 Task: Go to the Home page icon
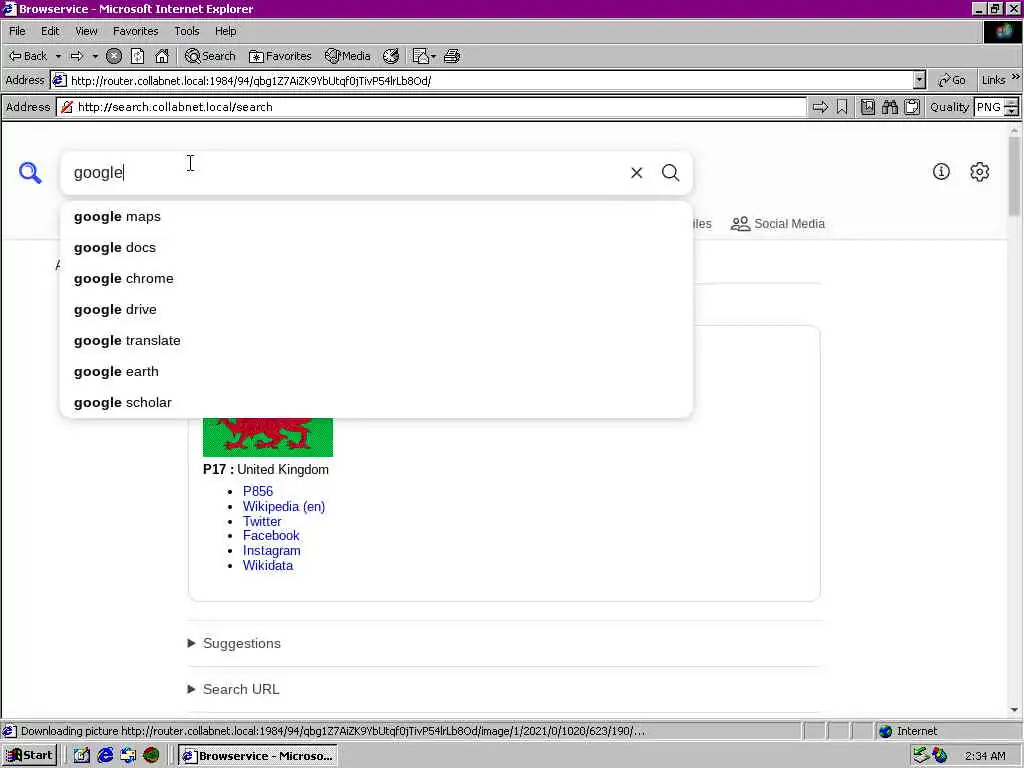(x=162, y=56)
